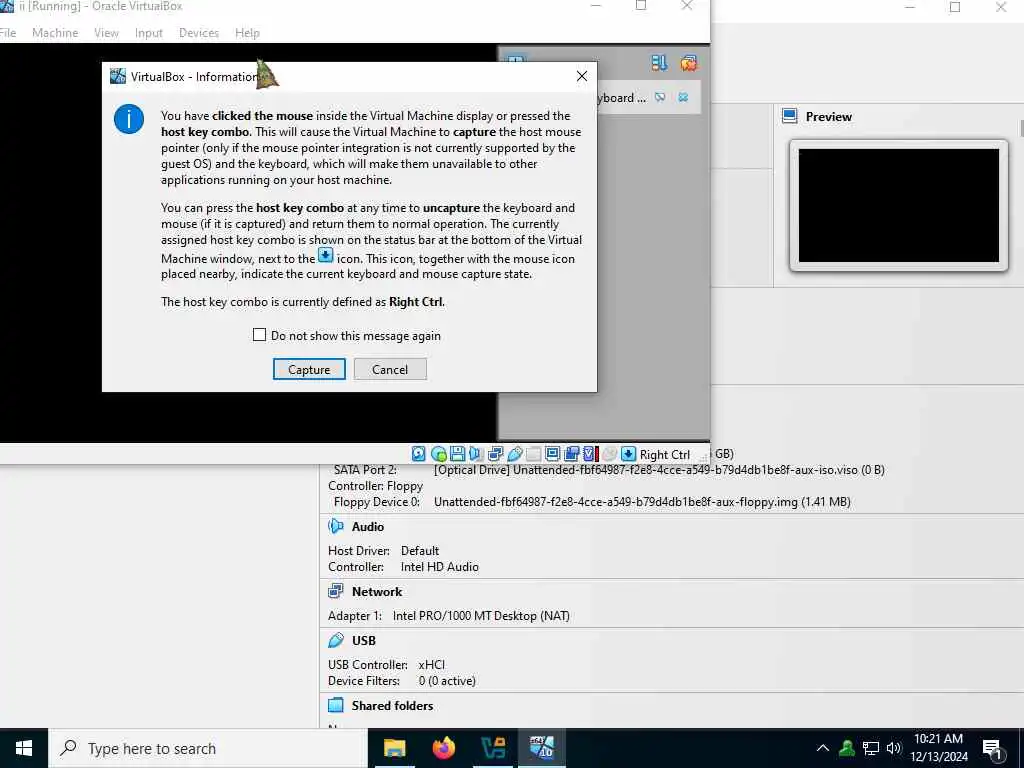
Task: Click the running VM taskbar icon
Action: [542, 748]
